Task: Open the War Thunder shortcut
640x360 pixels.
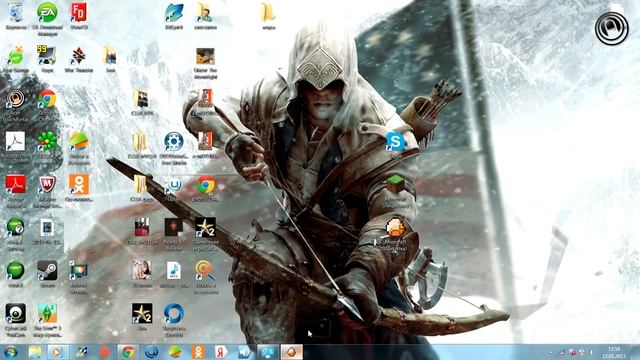Action: (79, 56)
